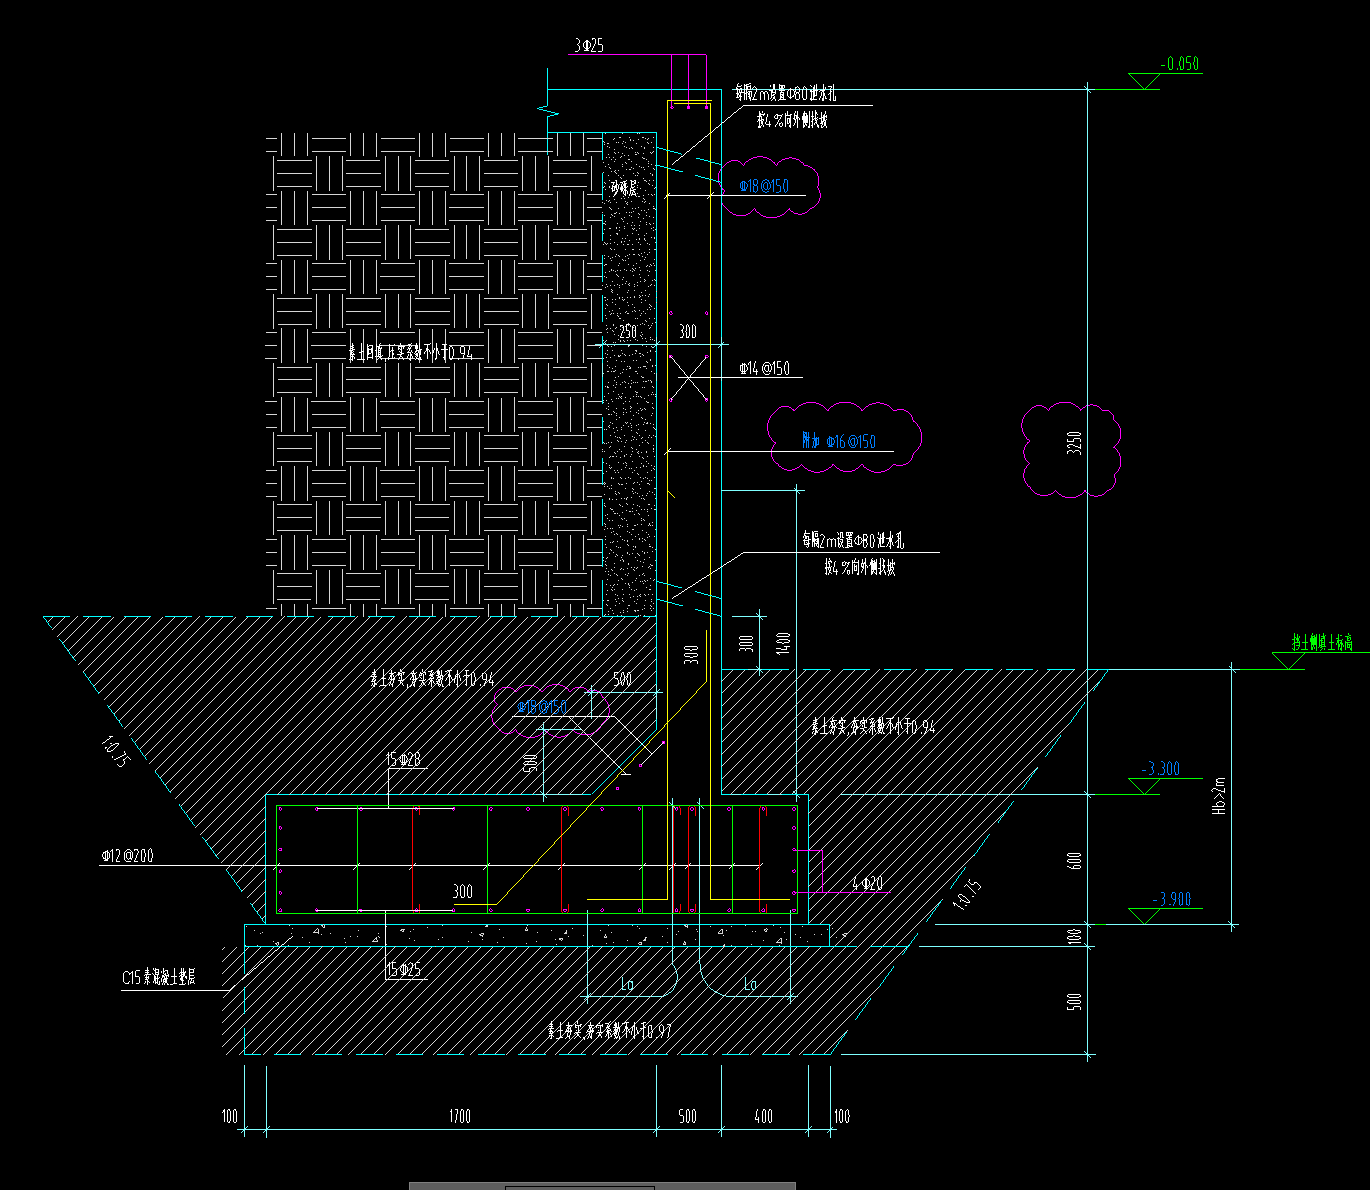Select the 3Φ25 rebar label at wall top
Screen dimensions: 1370x1190
589,46
